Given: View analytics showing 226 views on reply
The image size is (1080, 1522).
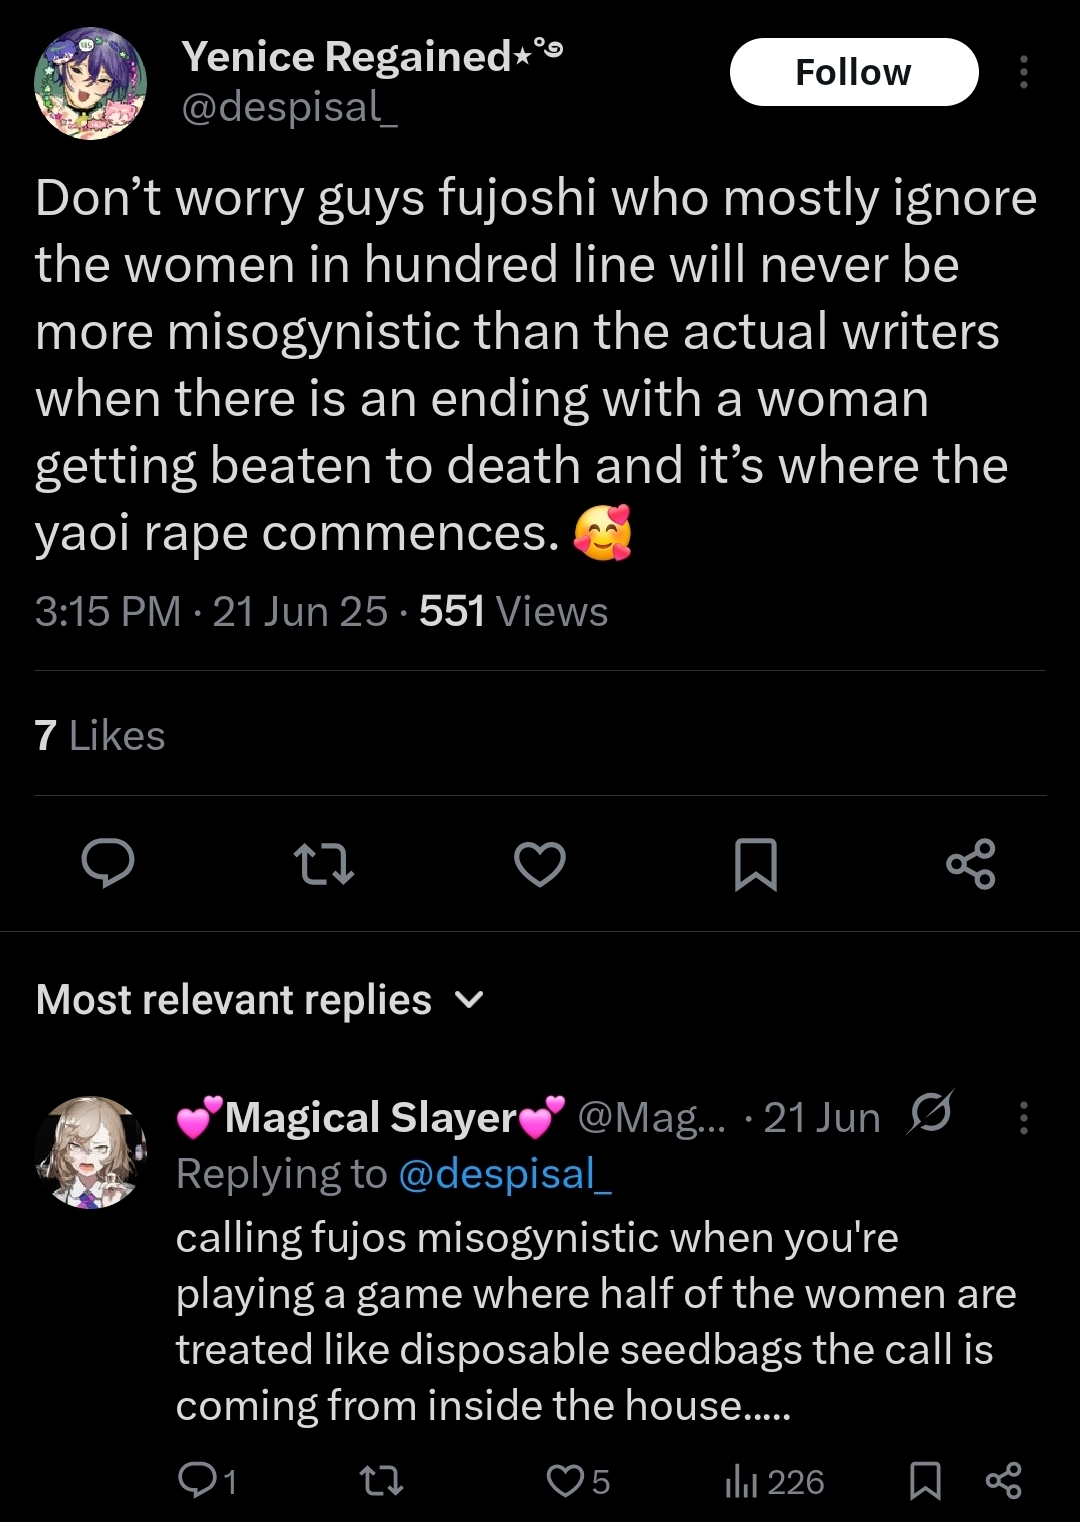Looking at the screenshot, I should 774,1481.
